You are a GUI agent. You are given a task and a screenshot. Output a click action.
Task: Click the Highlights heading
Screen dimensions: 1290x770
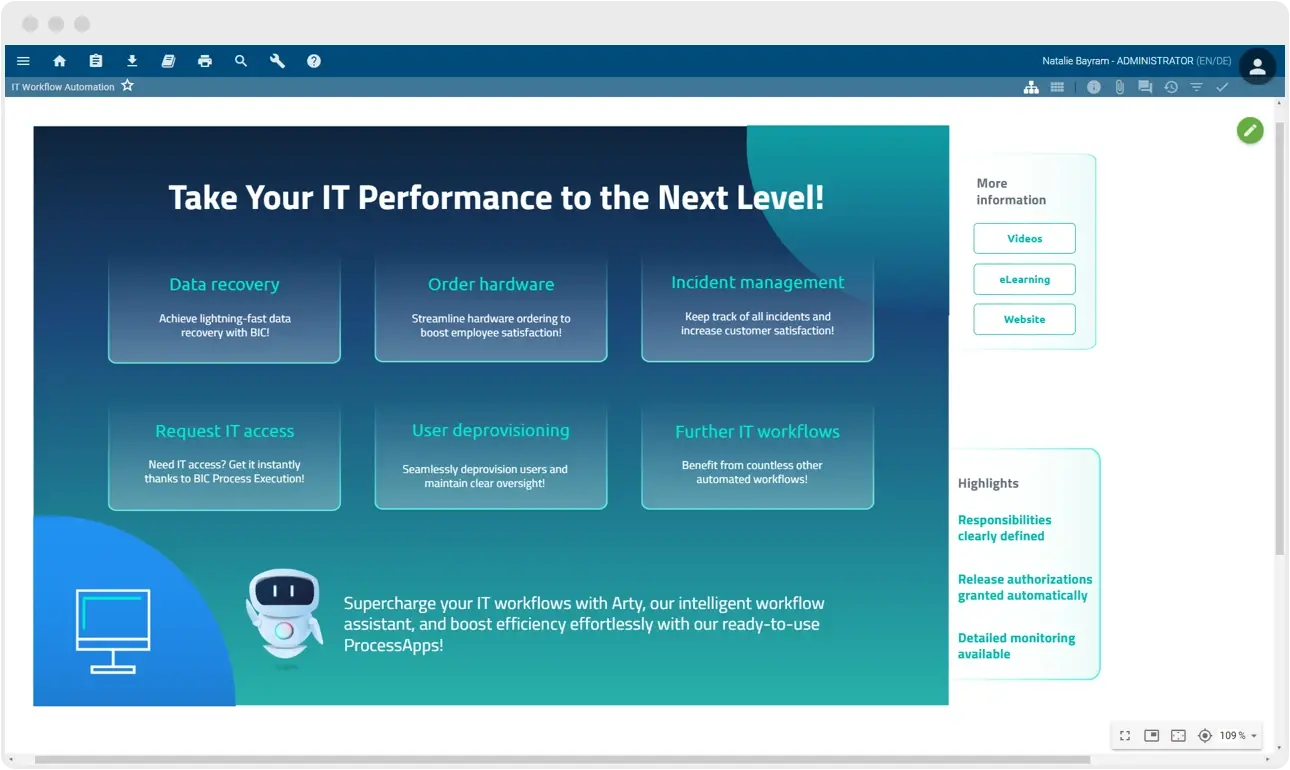[988, 483]
